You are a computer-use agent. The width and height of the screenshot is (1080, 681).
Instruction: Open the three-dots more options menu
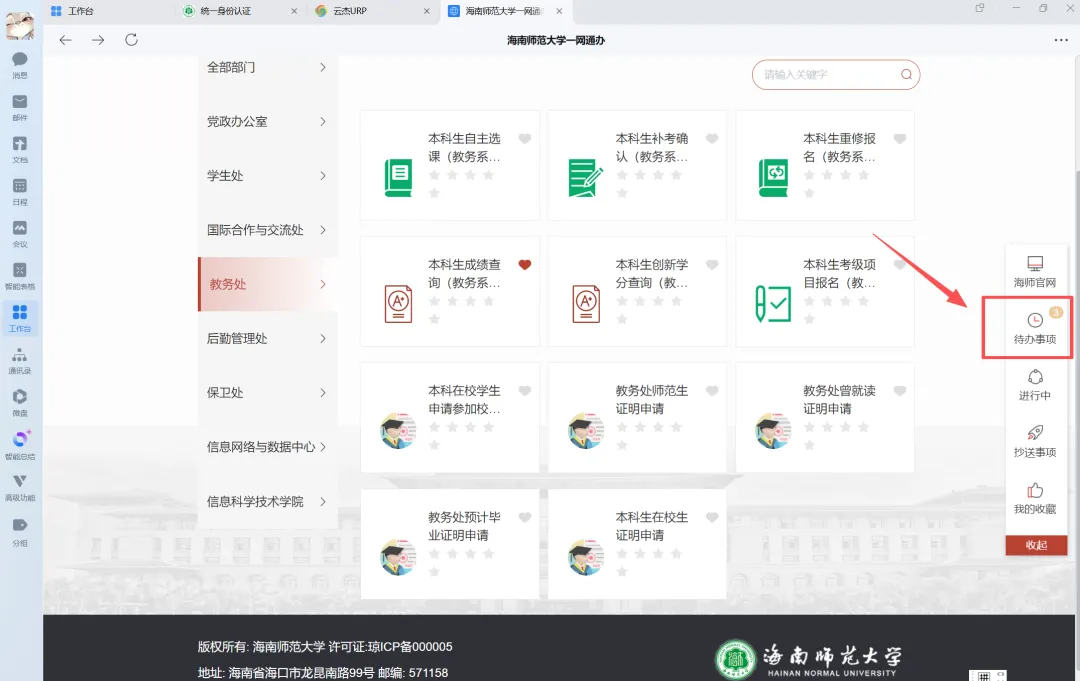coord(1061,40)
